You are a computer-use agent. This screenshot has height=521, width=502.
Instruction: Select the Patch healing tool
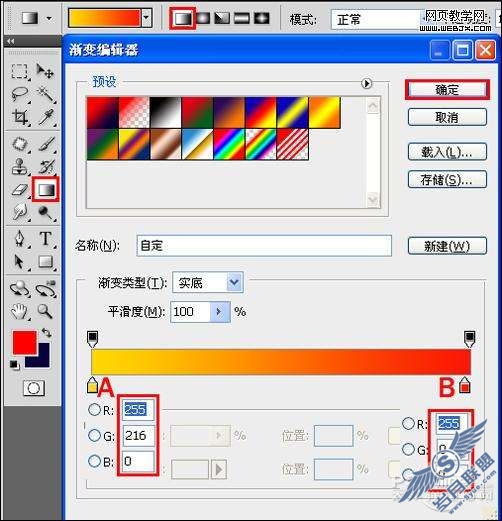coord(19,144)
